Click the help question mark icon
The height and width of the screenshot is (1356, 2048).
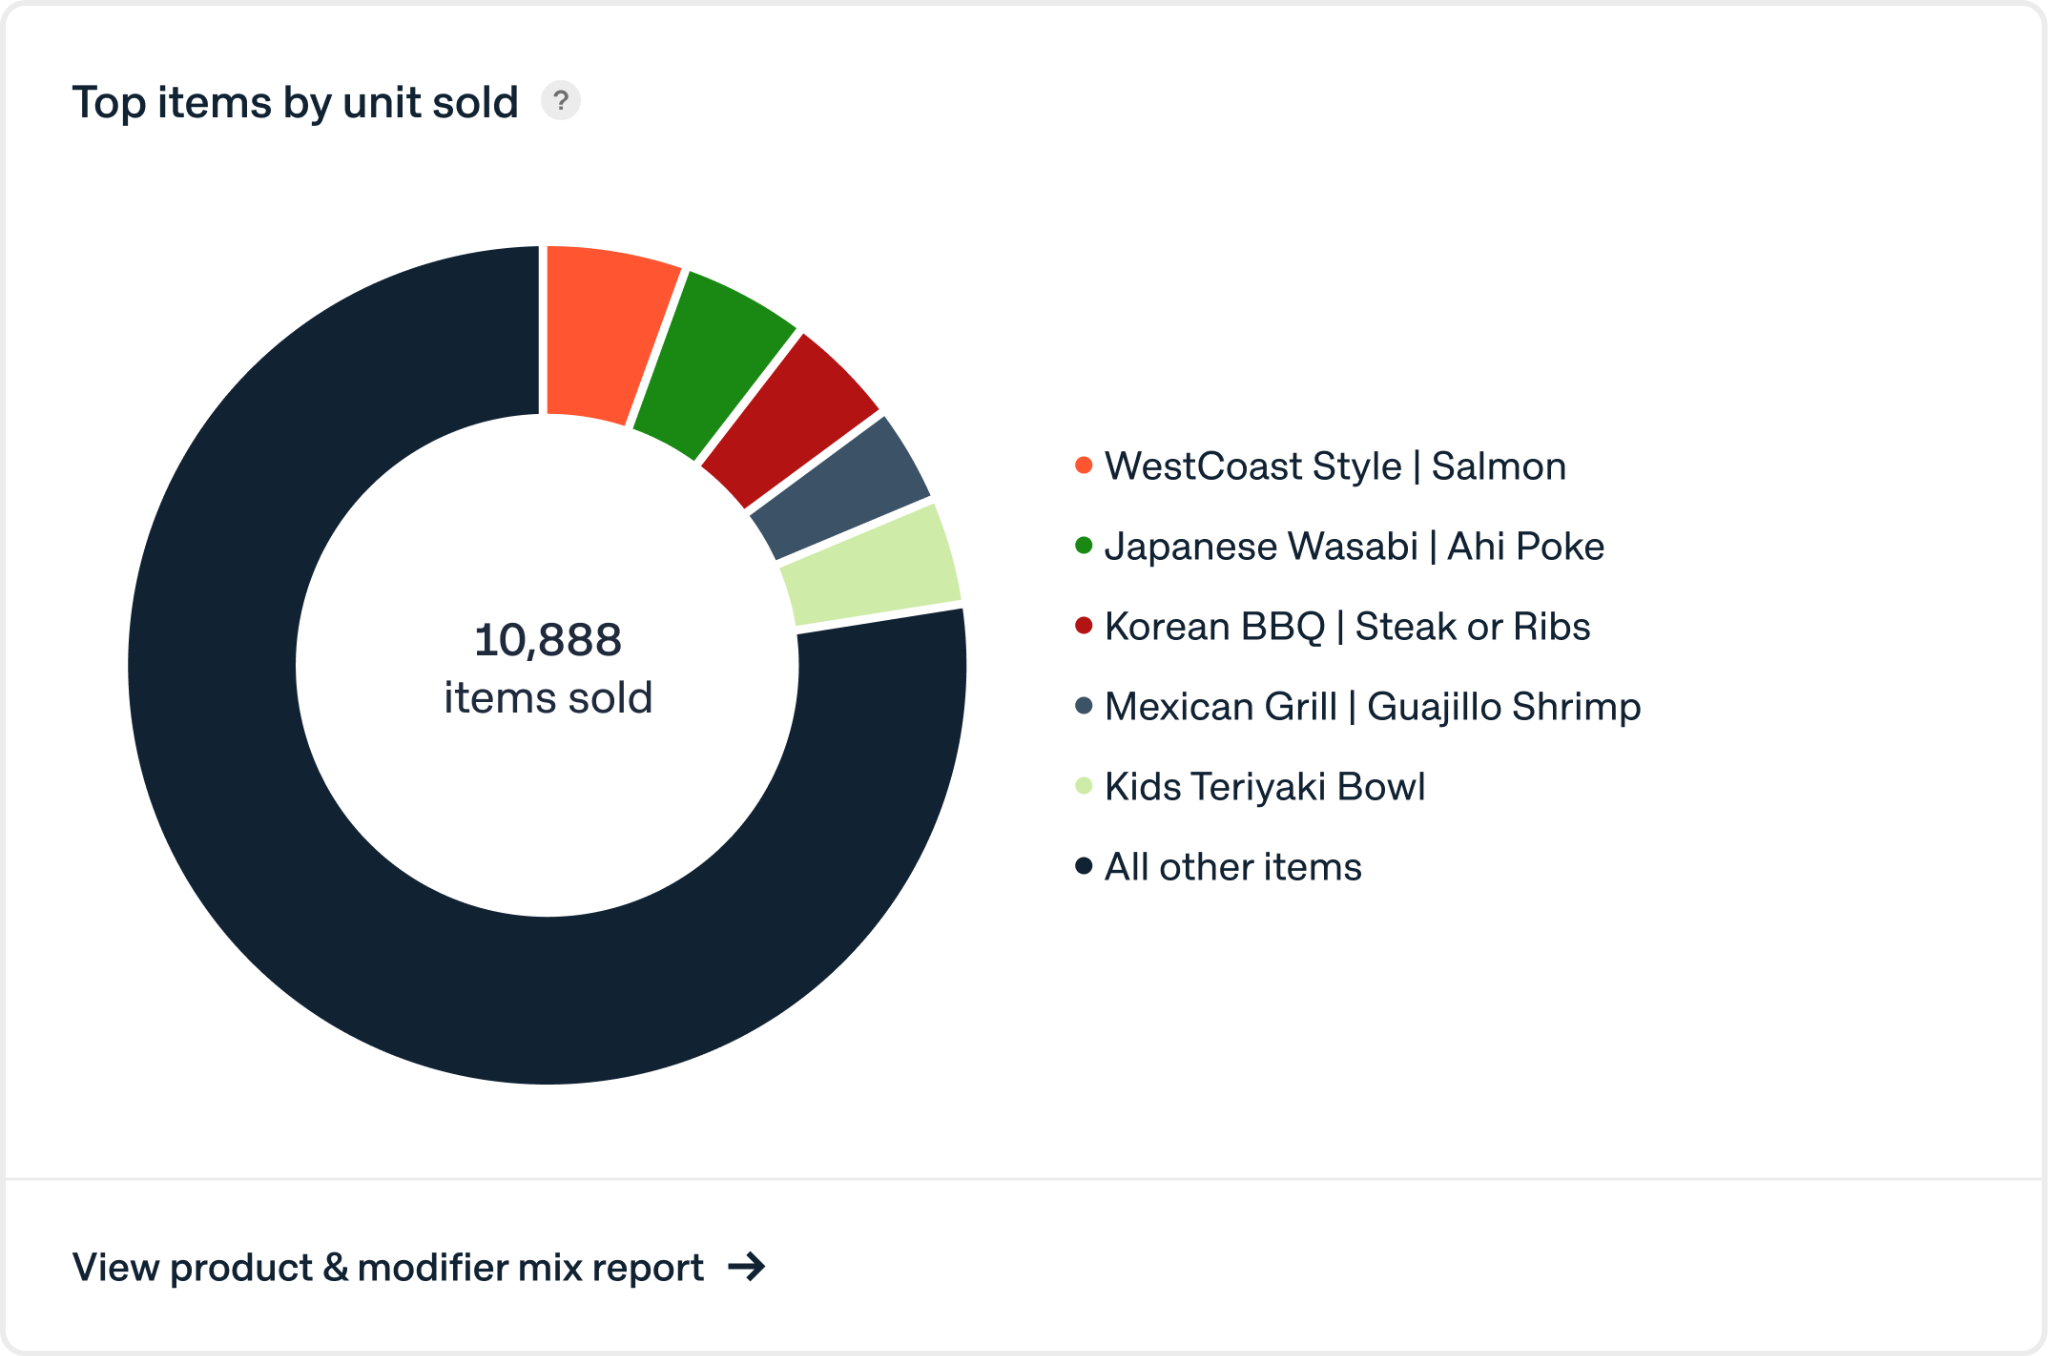pos(561,101)
